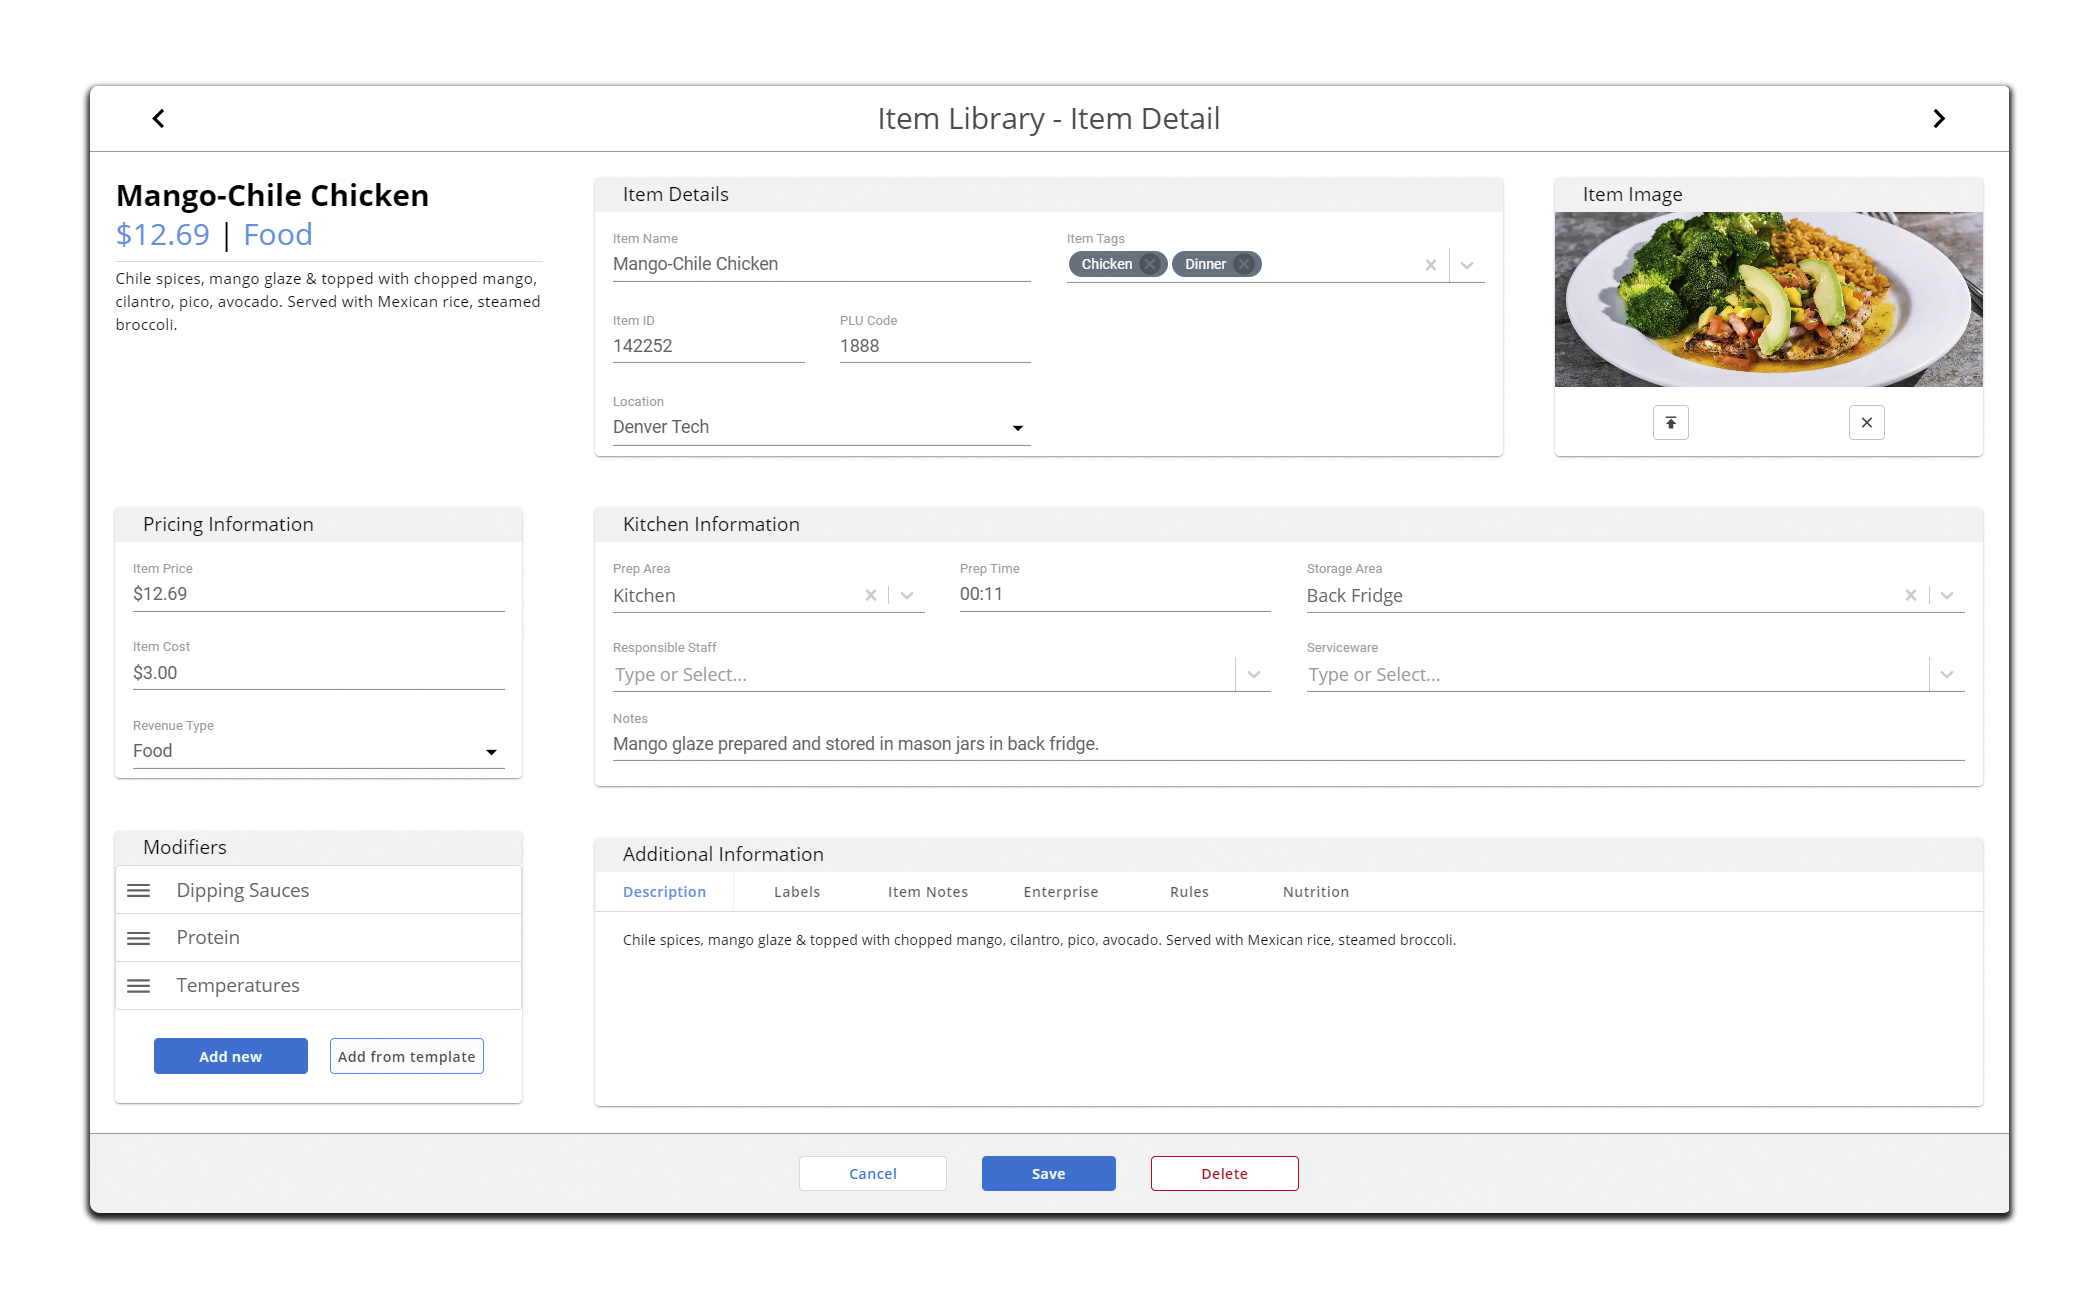Click the Mango-Chile Chicken dish image
2100x1300 pixels.
click(1768, 299)
